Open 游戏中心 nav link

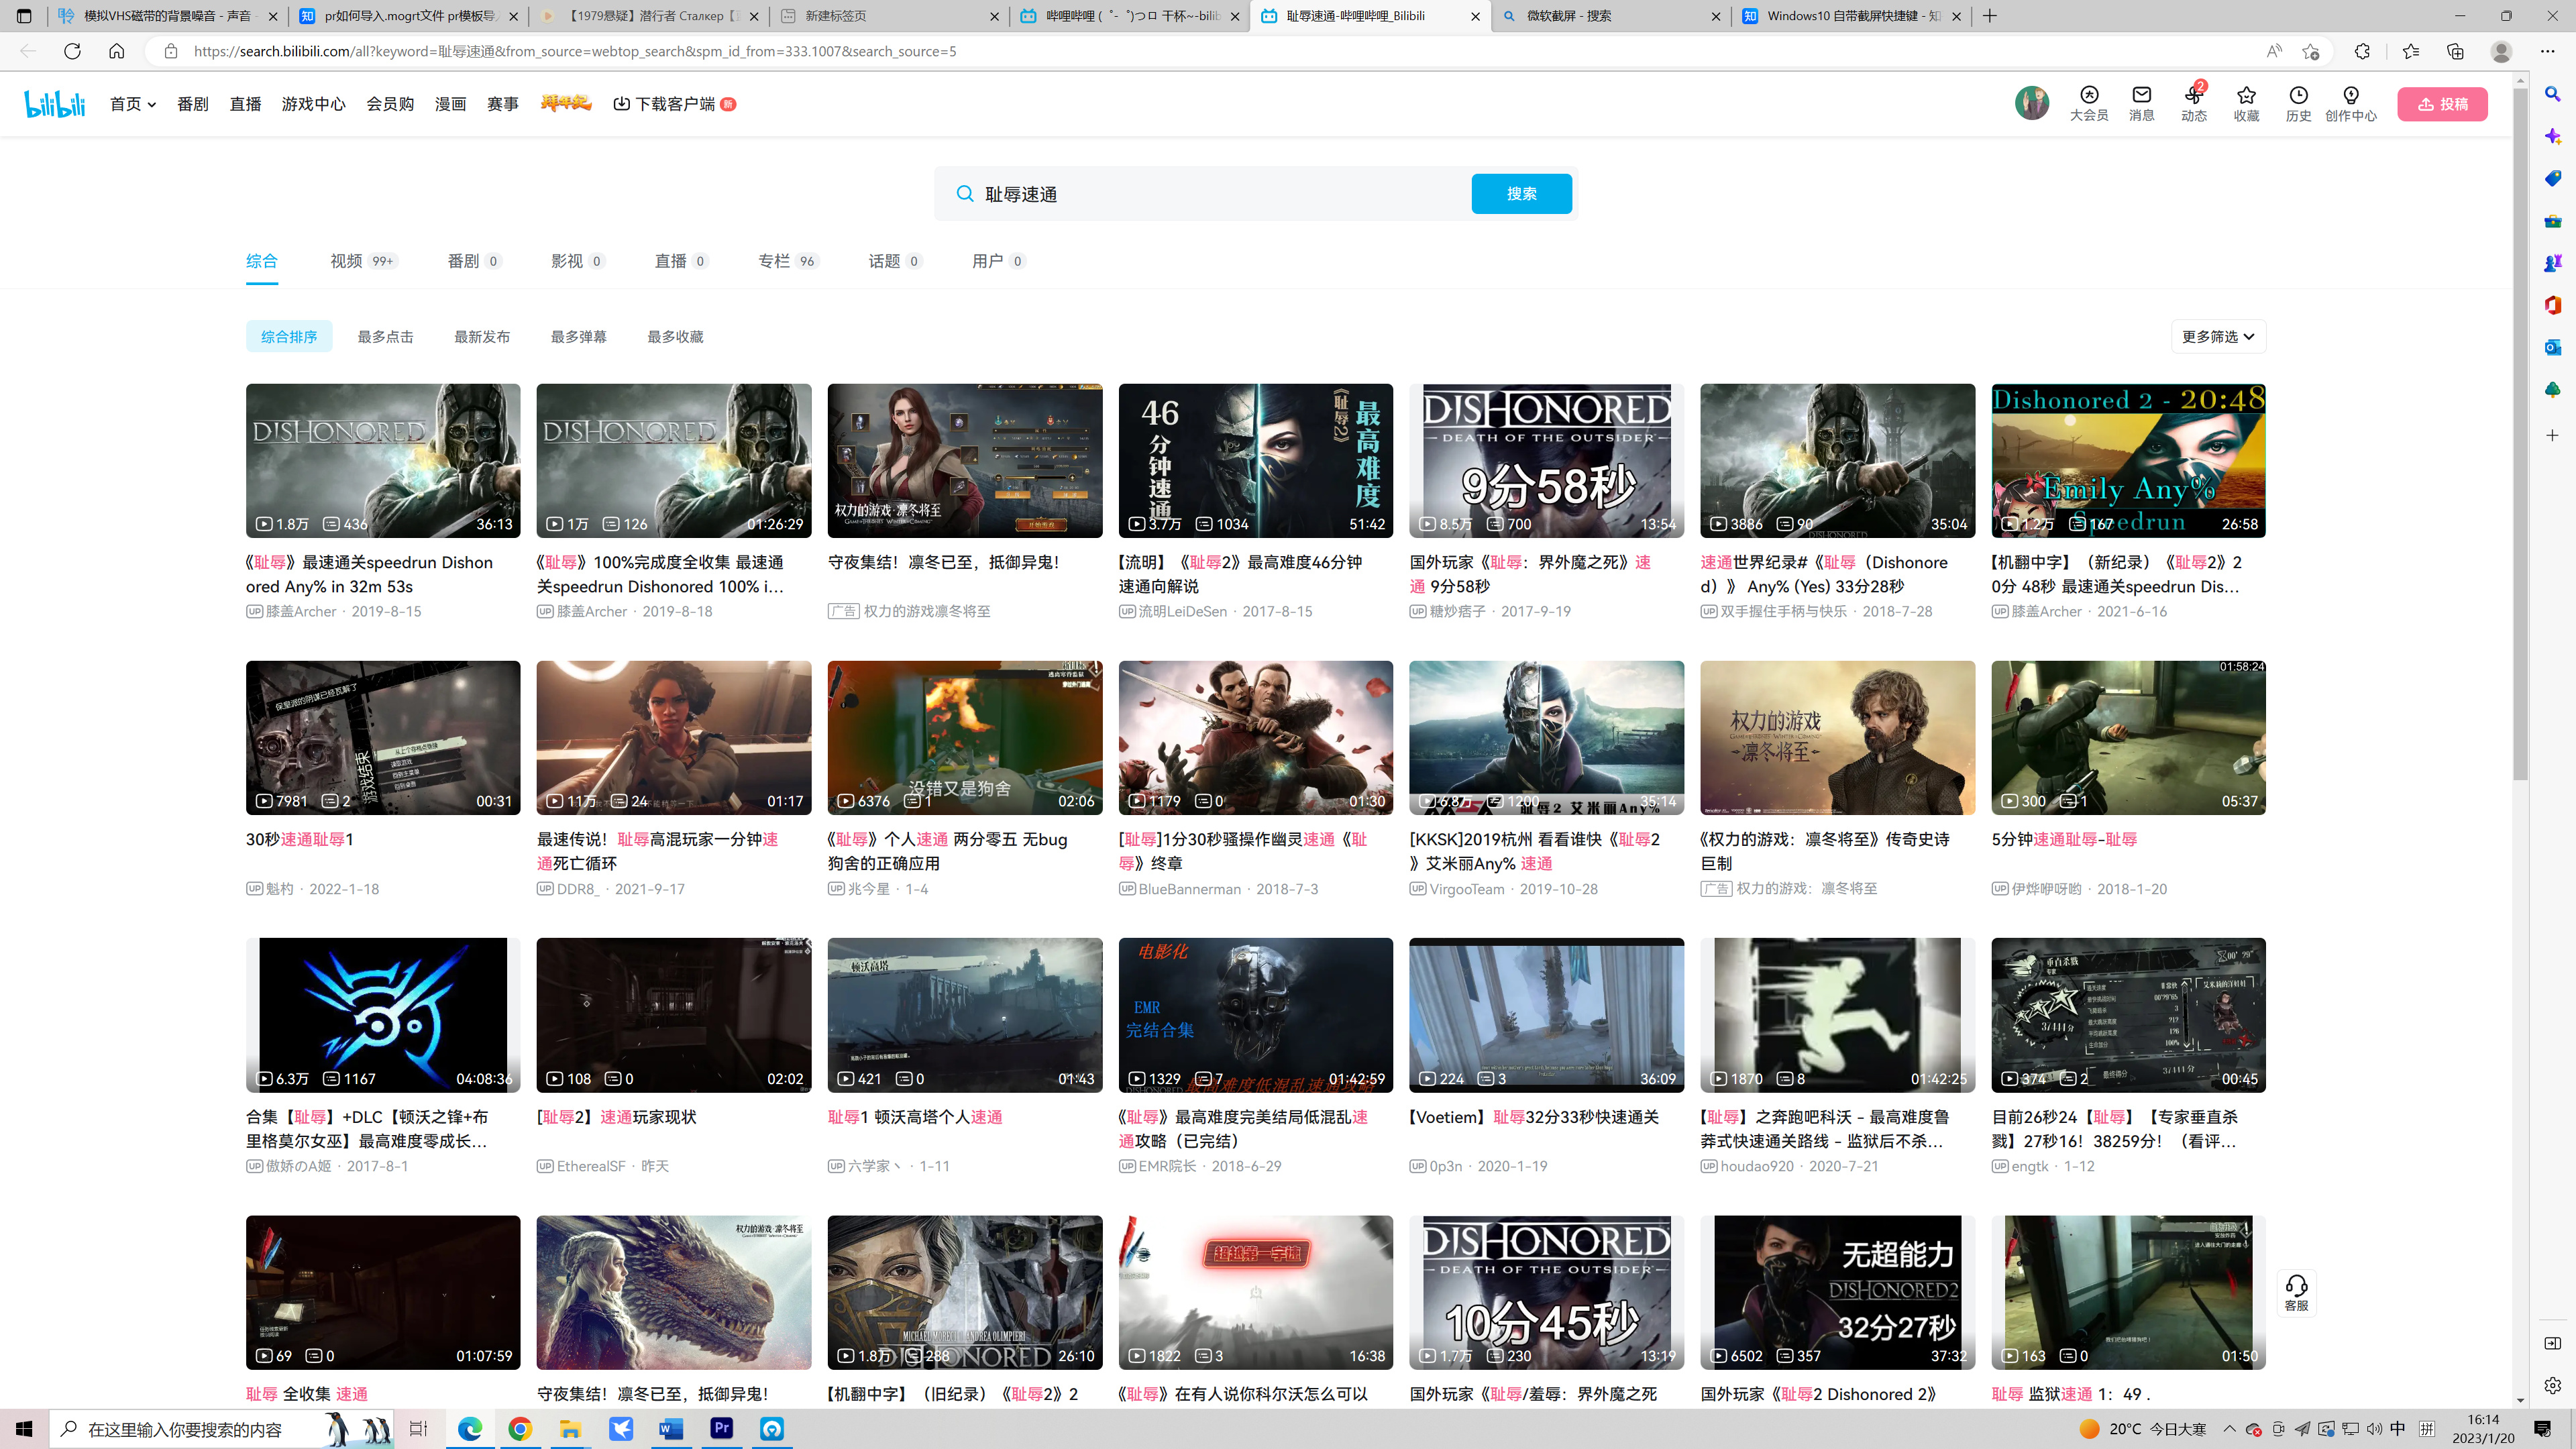point(313,104)
